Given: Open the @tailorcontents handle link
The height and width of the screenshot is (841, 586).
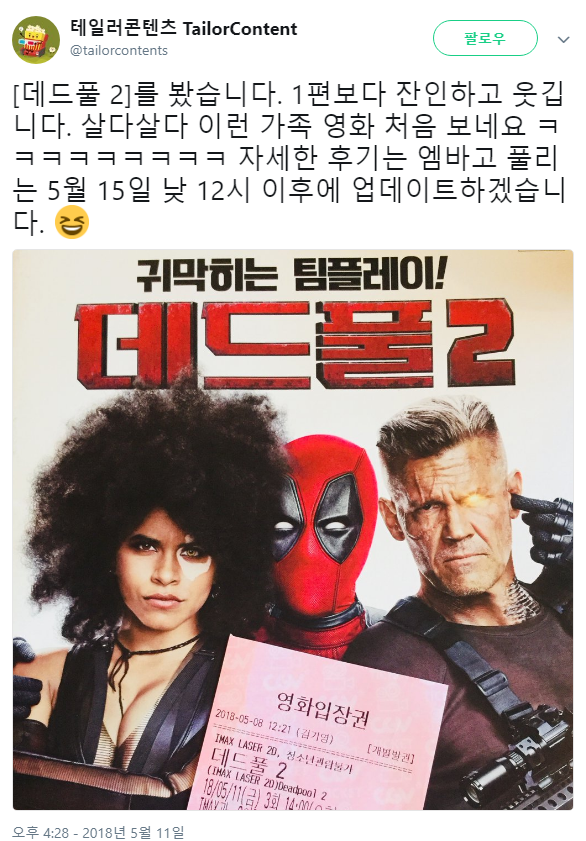Looking at the screenshot, I should click(119, 50).
